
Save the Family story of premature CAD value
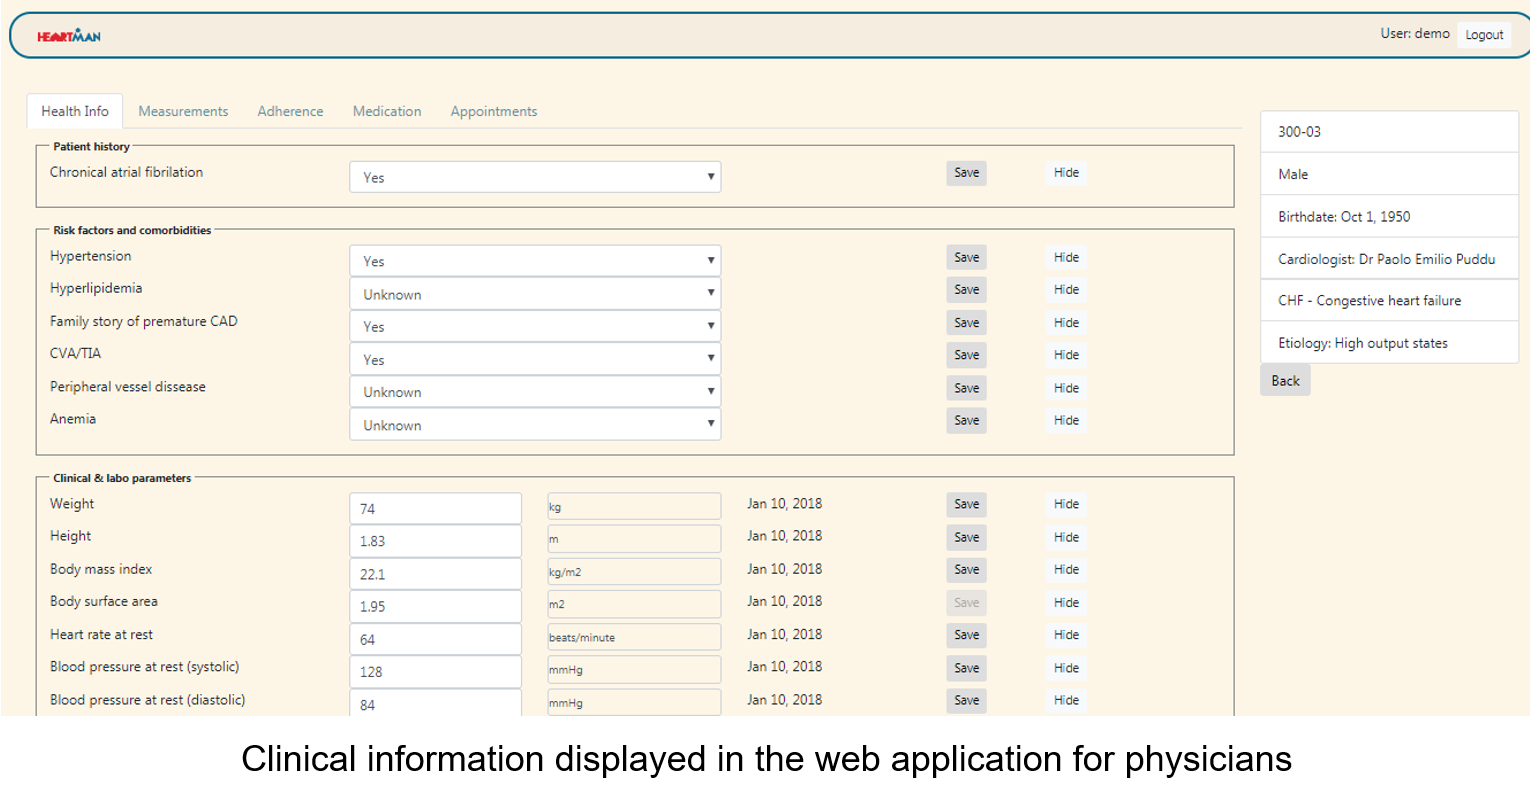tap(966, 323)
